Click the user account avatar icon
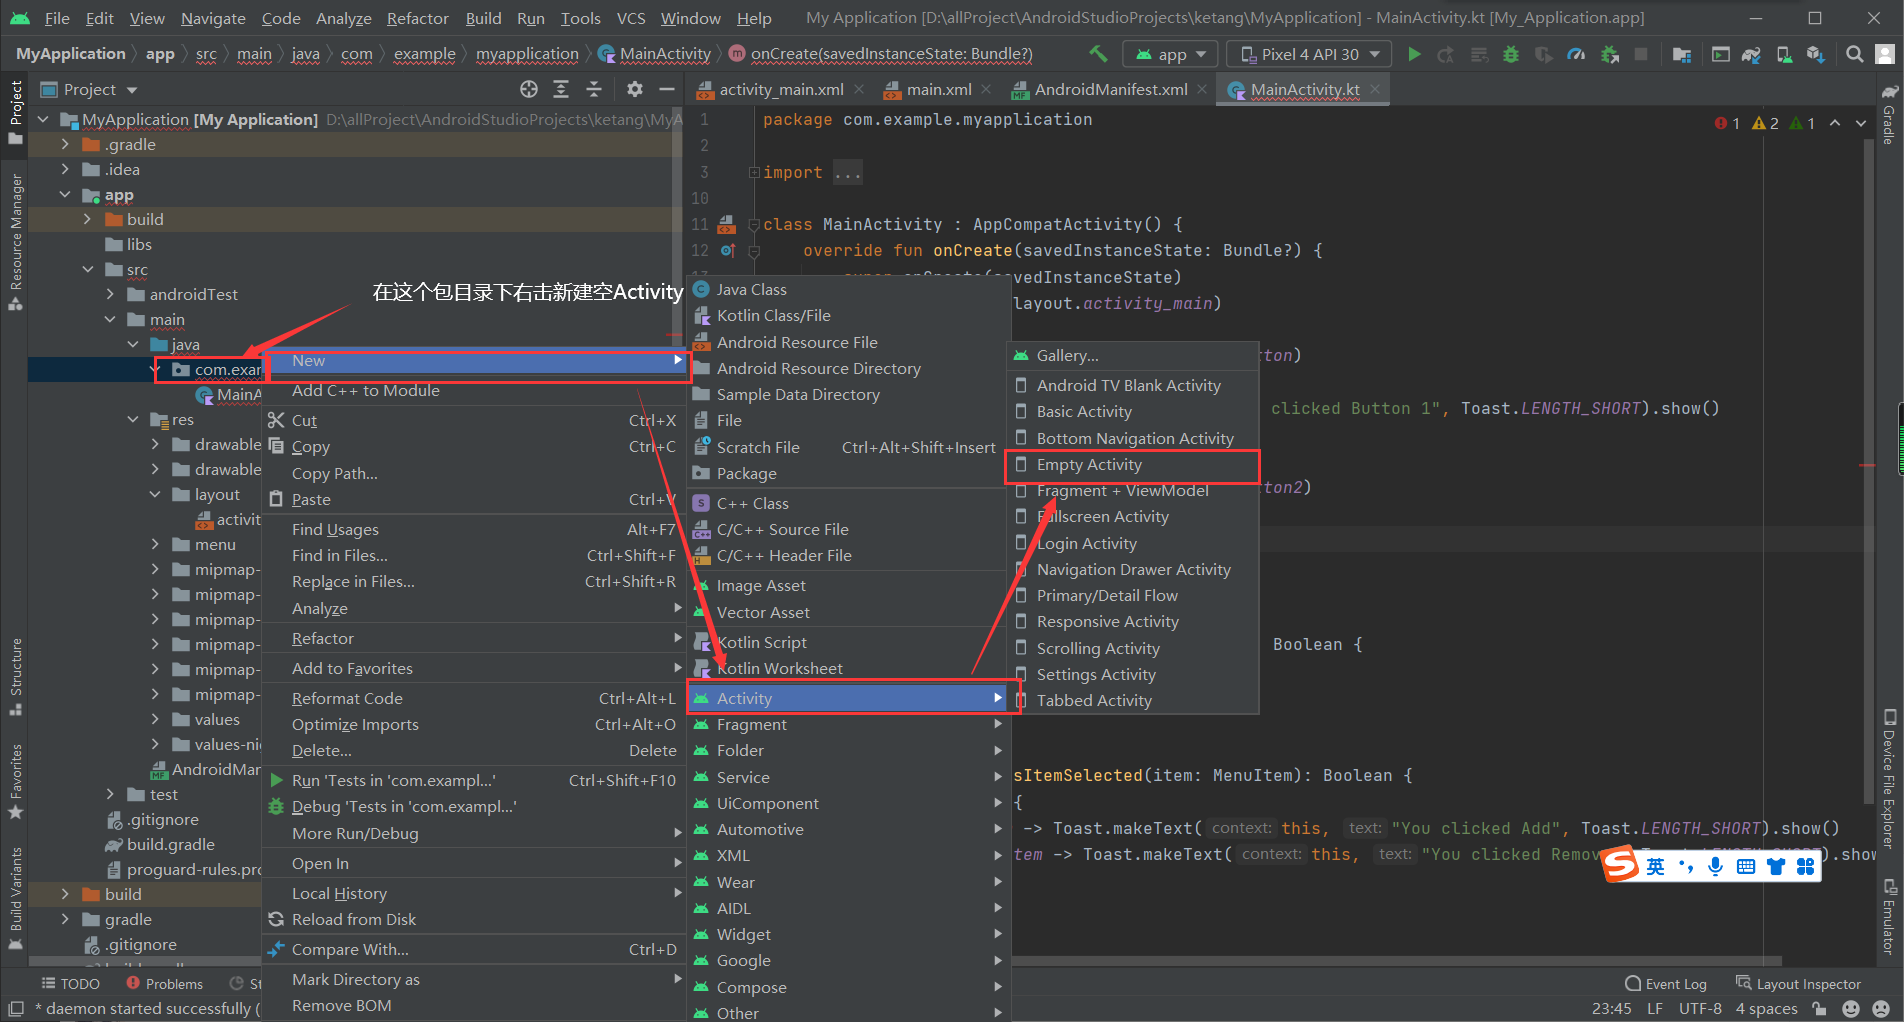The image size is (1904, 1022). pos(1885,54)
